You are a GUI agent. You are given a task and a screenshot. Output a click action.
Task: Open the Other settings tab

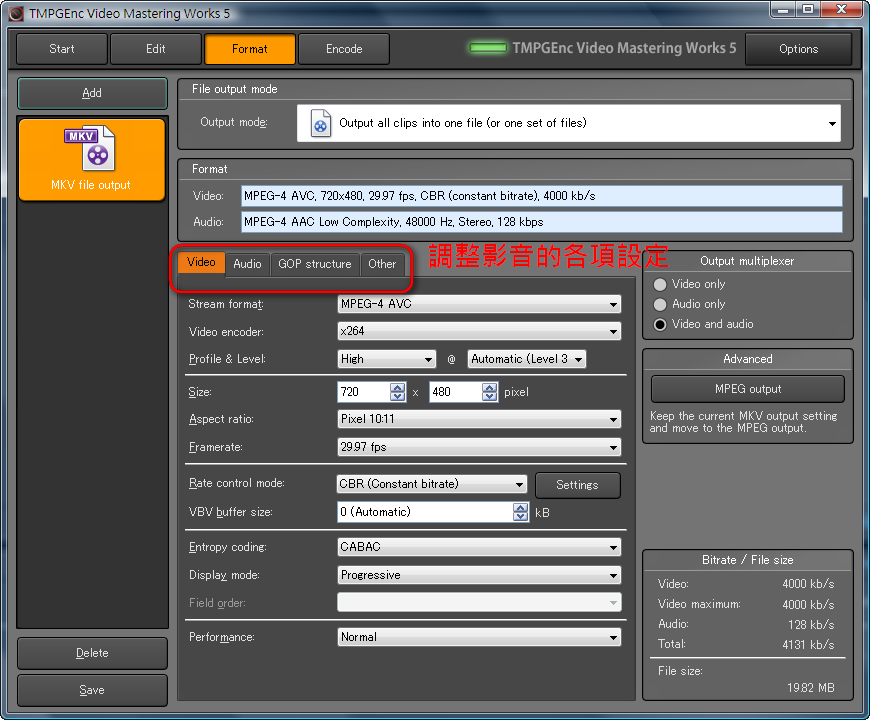click(x=382, y=264)
